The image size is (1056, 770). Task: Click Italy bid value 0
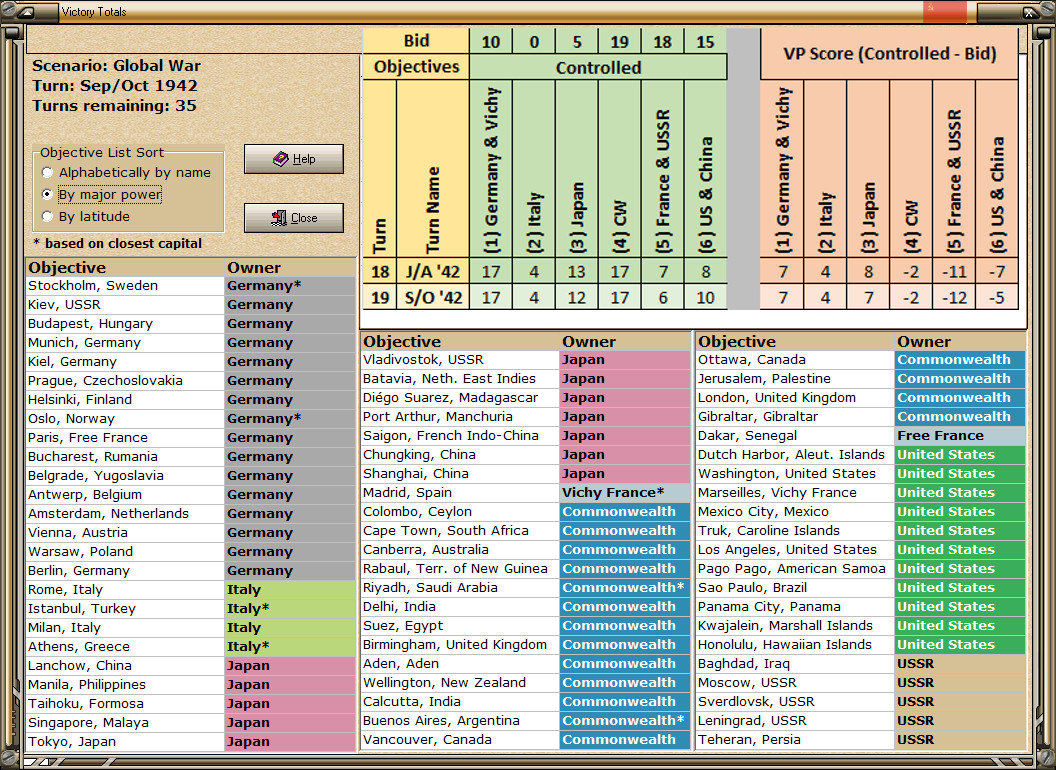(x=534, y=41)
